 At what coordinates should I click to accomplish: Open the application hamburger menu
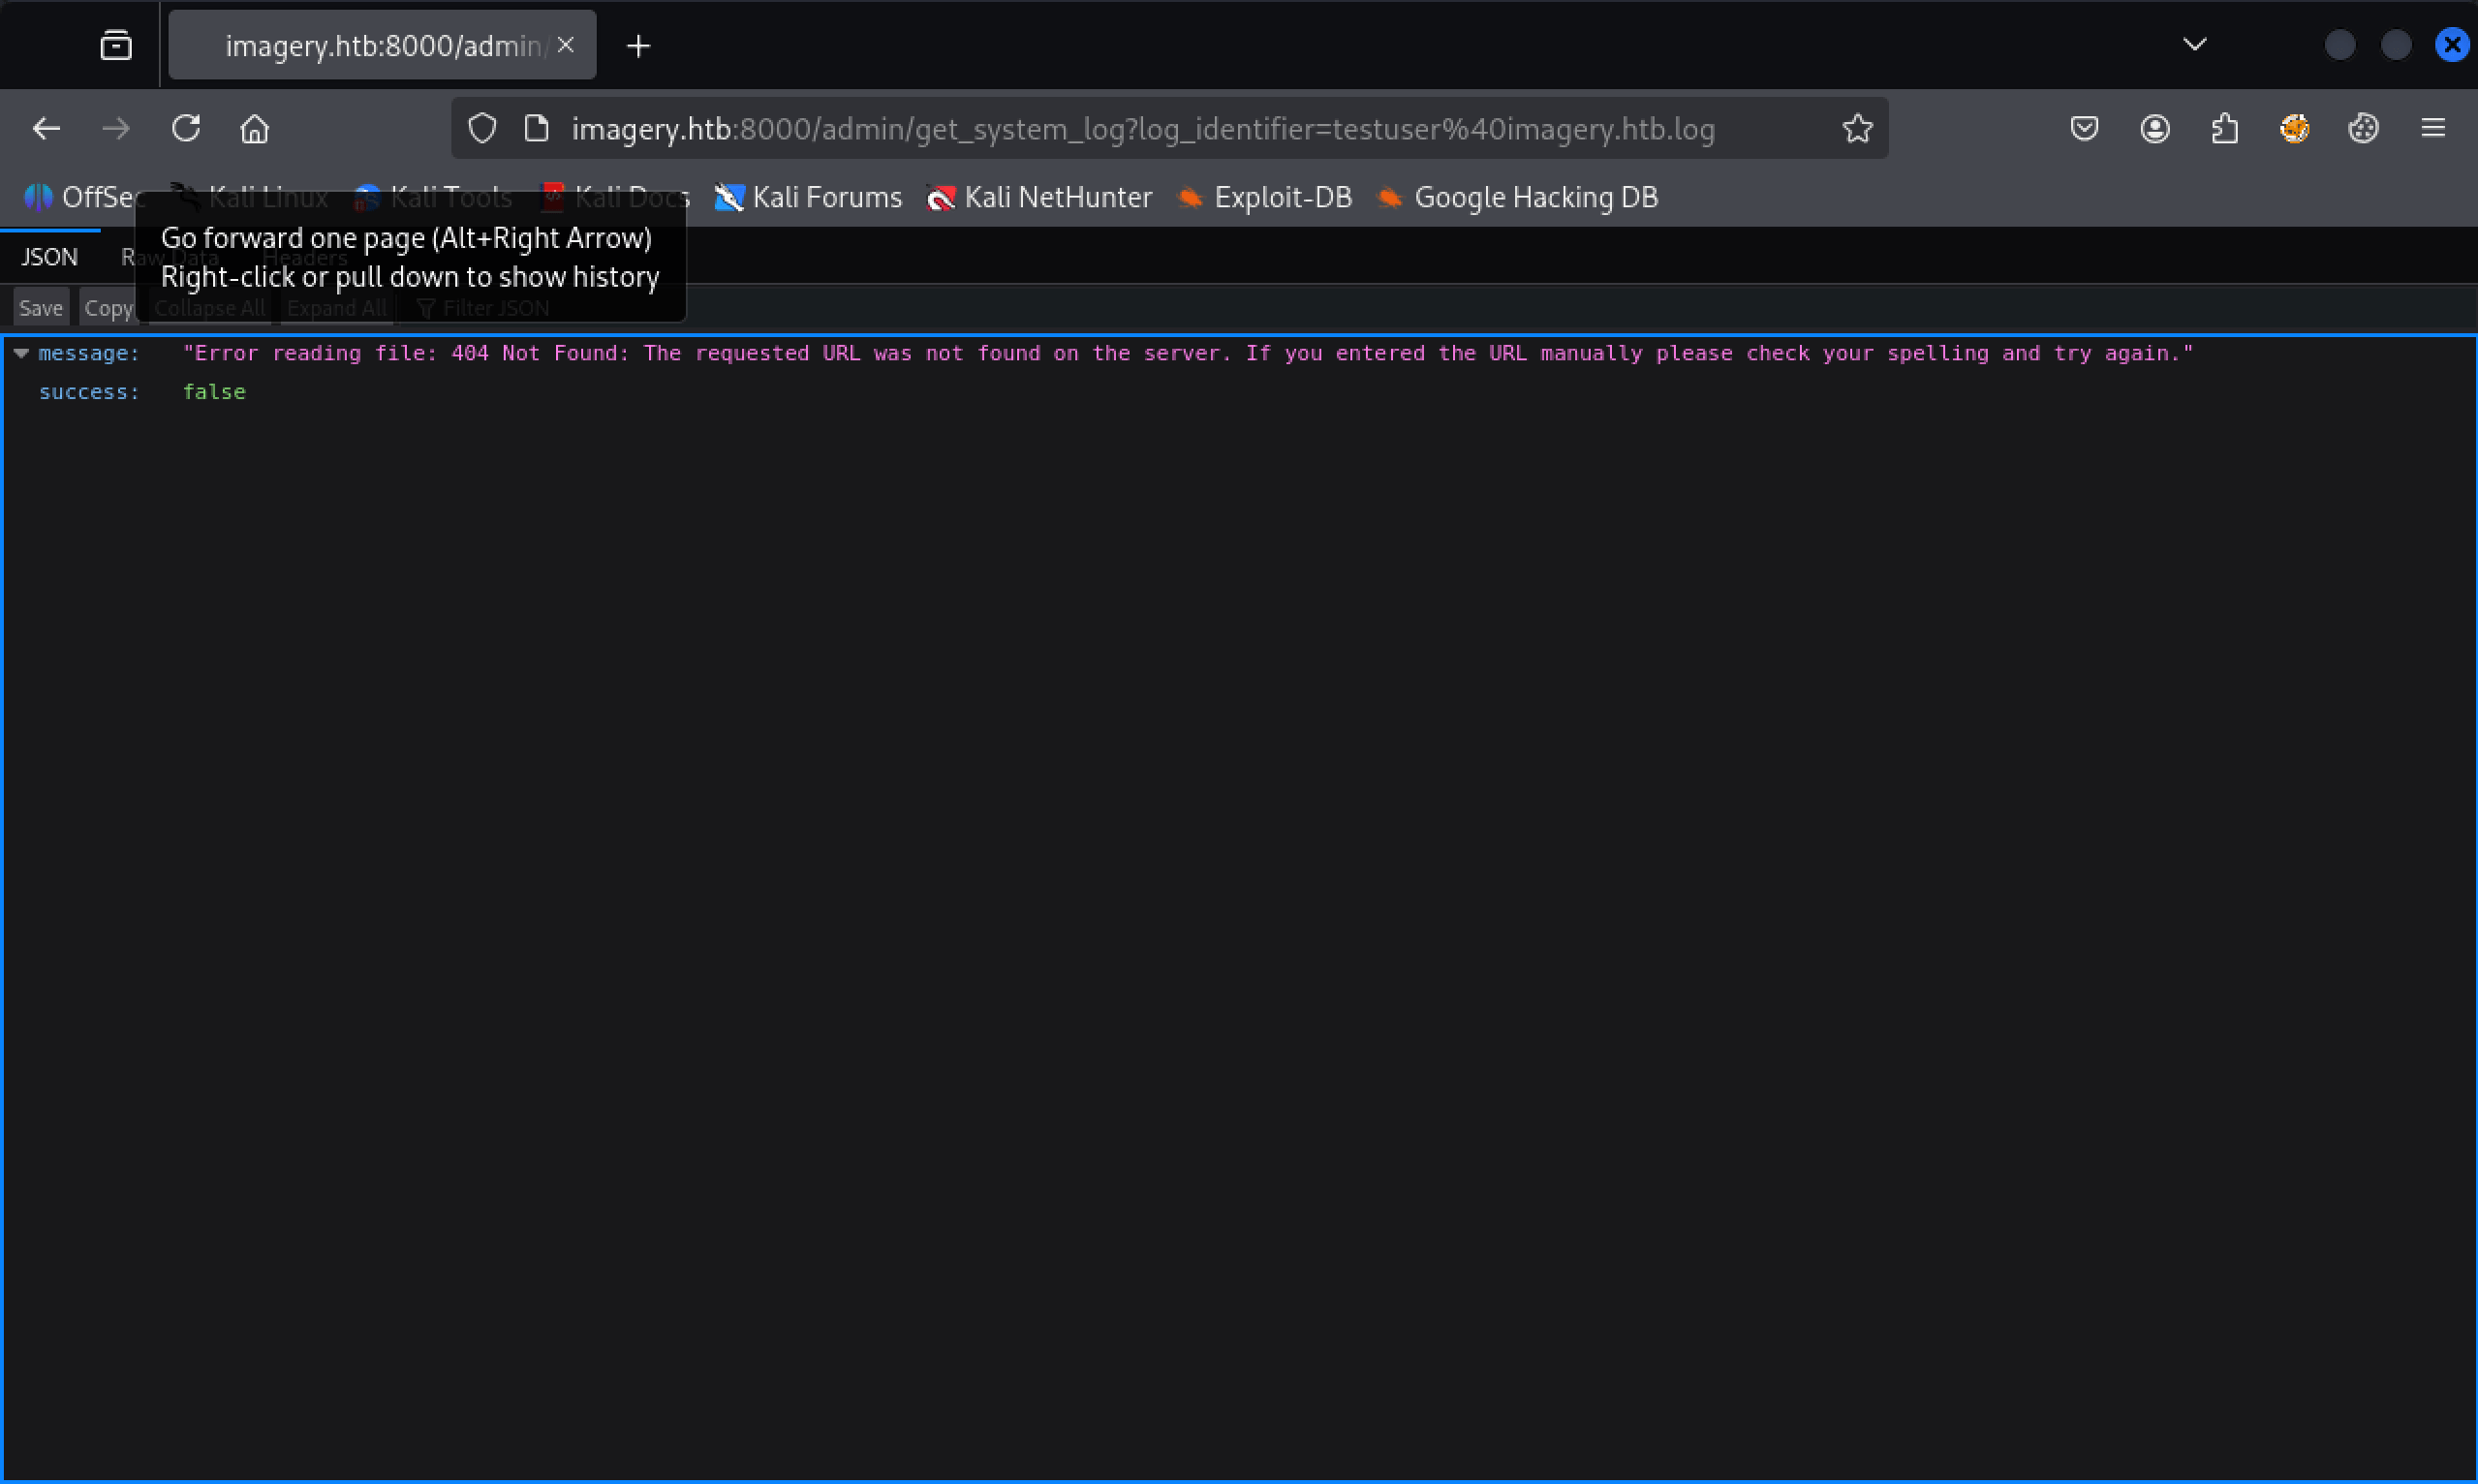click(x=2433, y=129)
